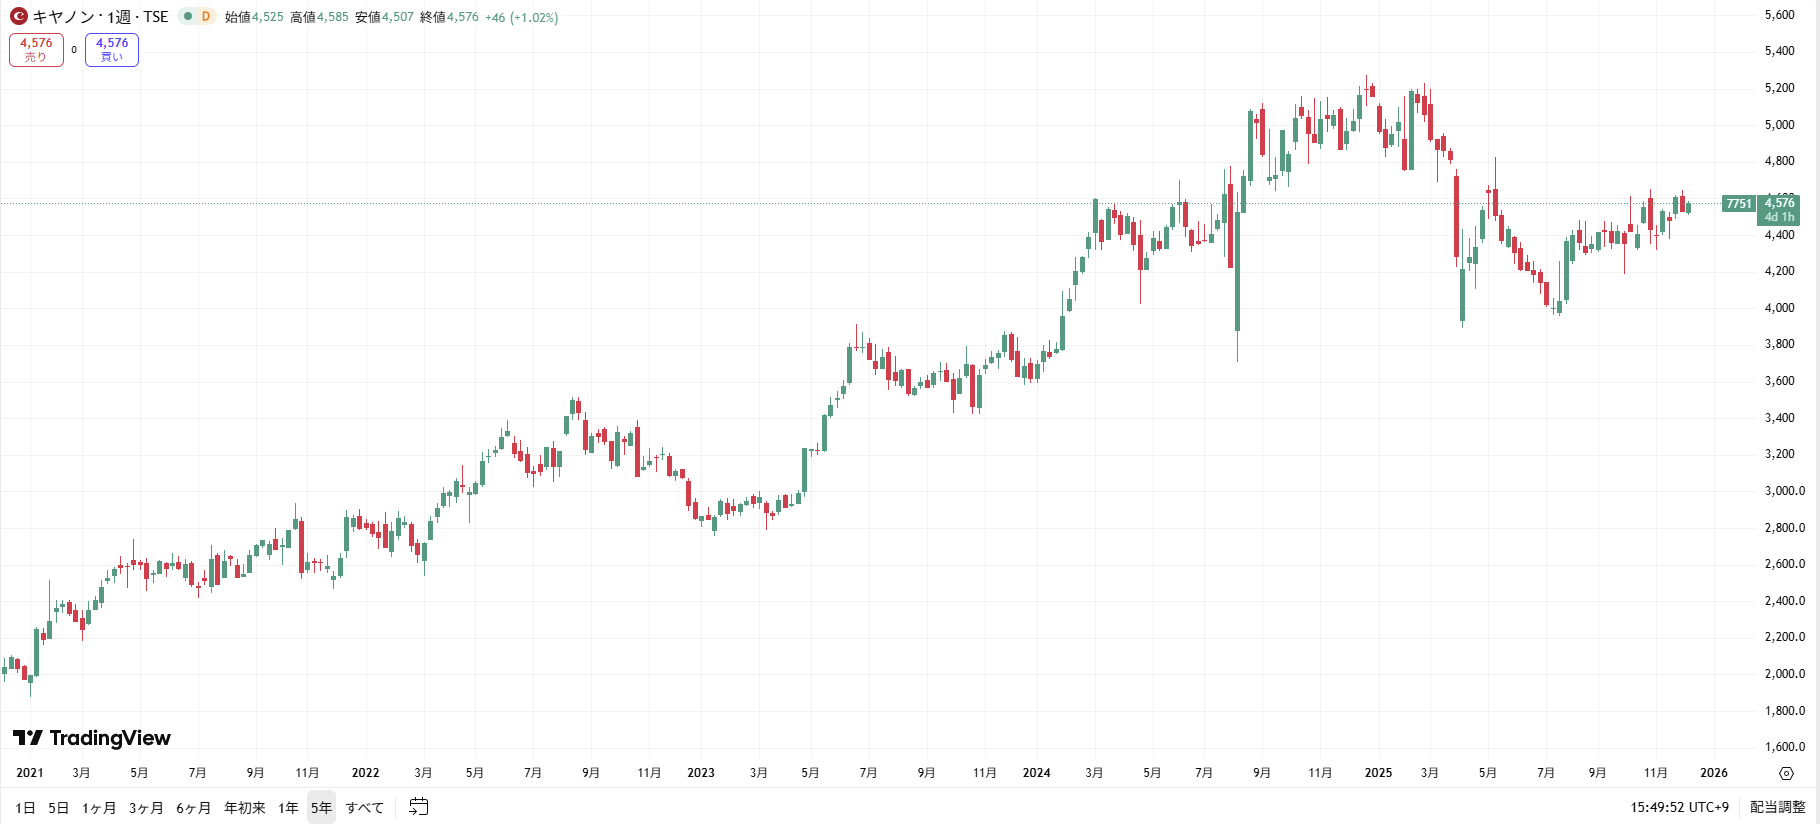Toggle the 配当調整 dividend adjustment
1820x824 pixels.
click(1777, 807)
